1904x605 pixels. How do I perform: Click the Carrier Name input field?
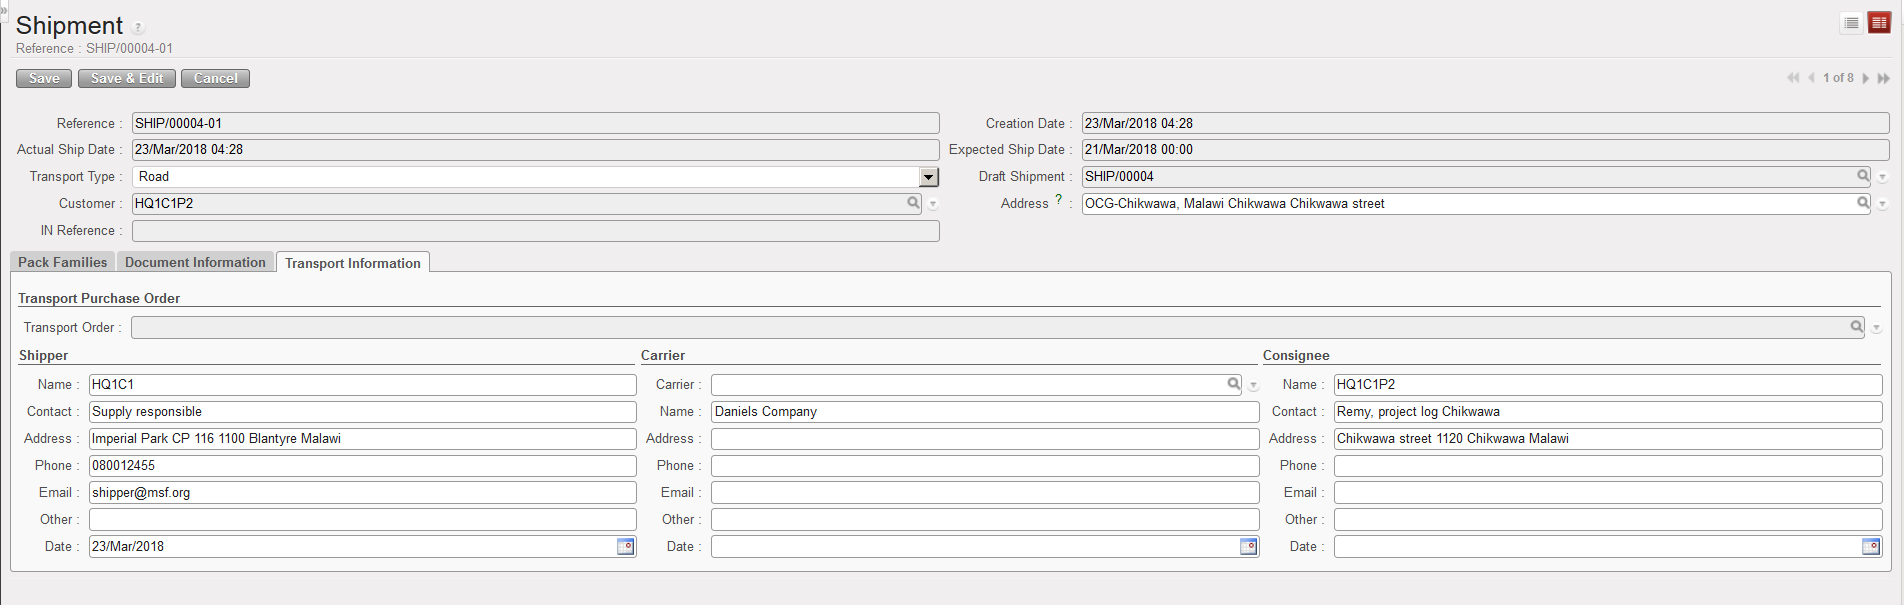(984, 411)
